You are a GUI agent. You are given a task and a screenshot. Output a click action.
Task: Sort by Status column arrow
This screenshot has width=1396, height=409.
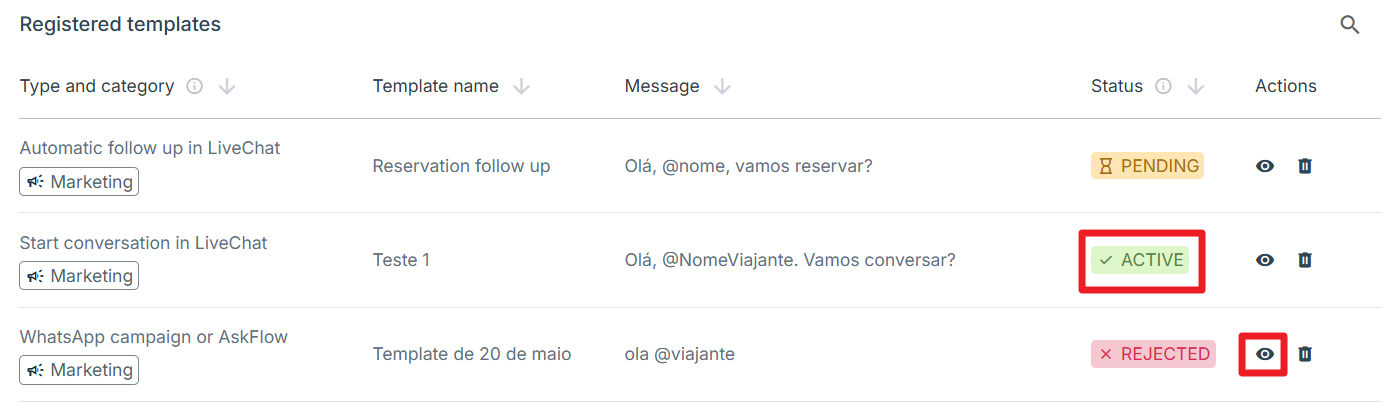tap(1195, 87)
